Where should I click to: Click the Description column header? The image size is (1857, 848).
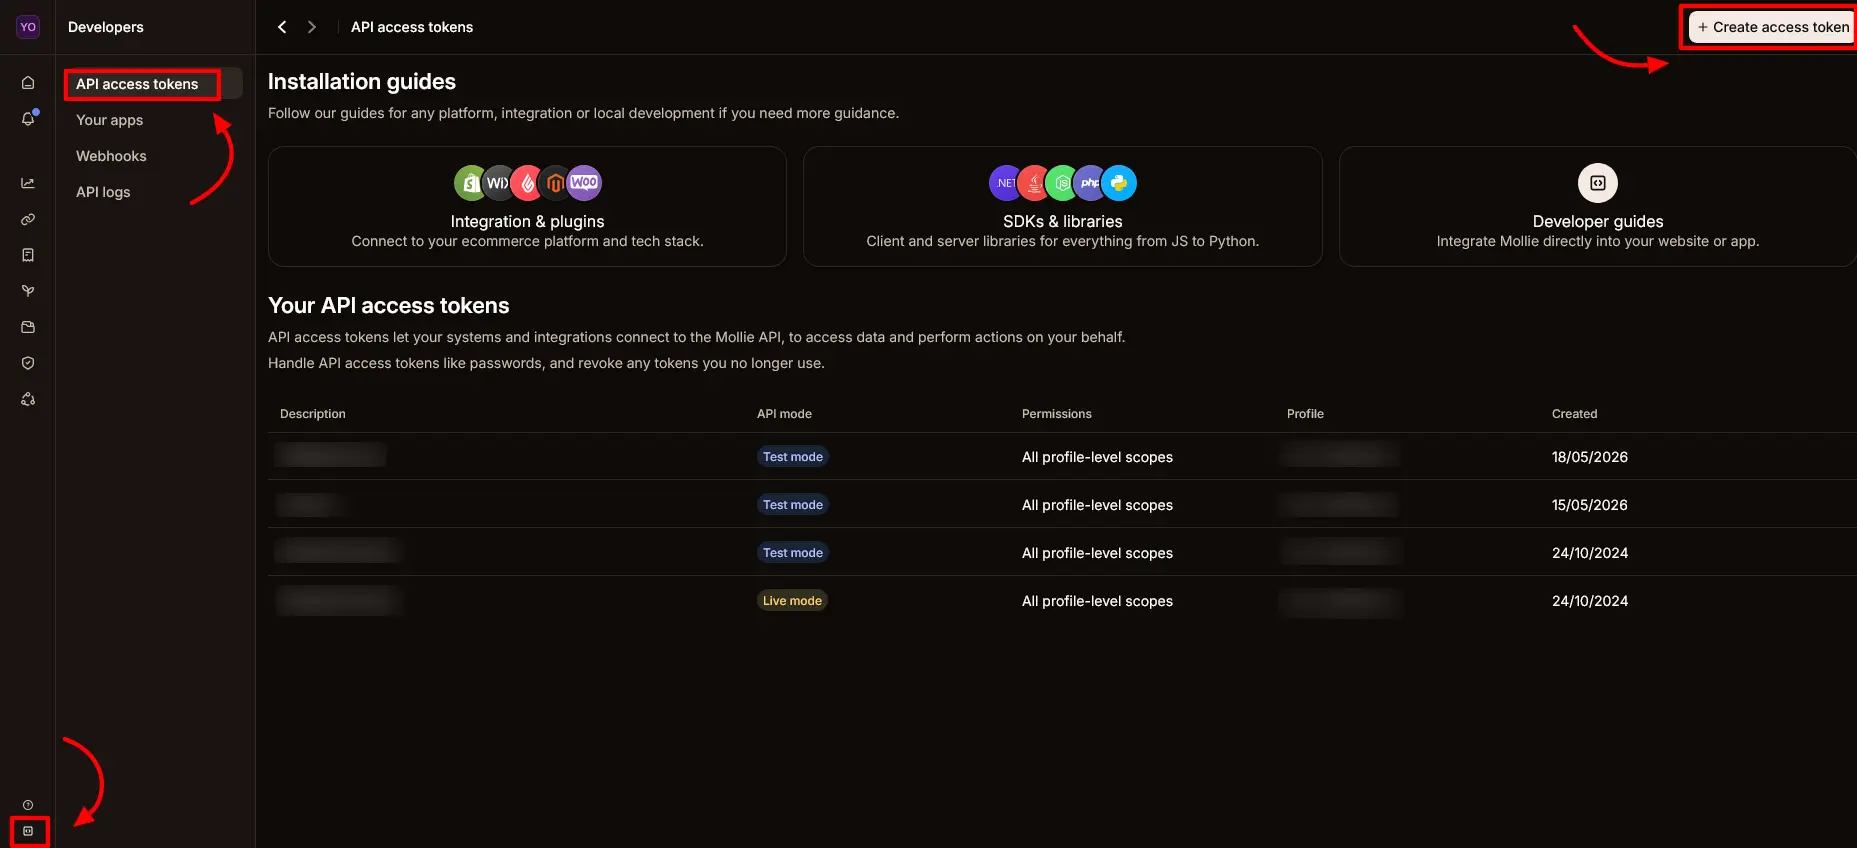pos(313,414)
